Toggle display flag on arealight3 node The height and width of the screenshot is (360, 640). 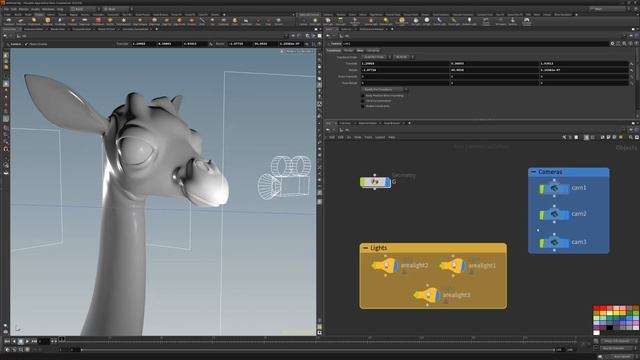[438, 295]
